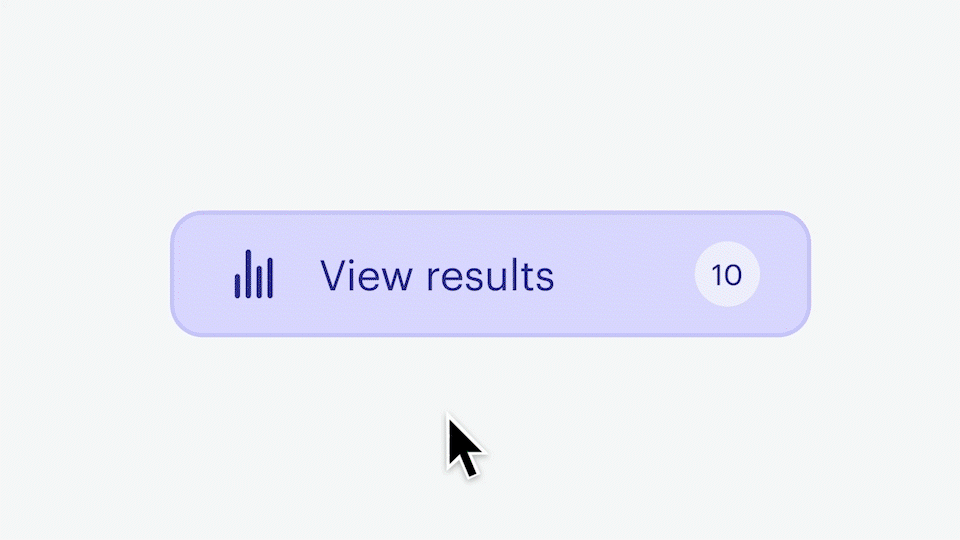This screenshot has width=960, height=540.
Task: Click the bar chart icon
Action: [254, 274]
